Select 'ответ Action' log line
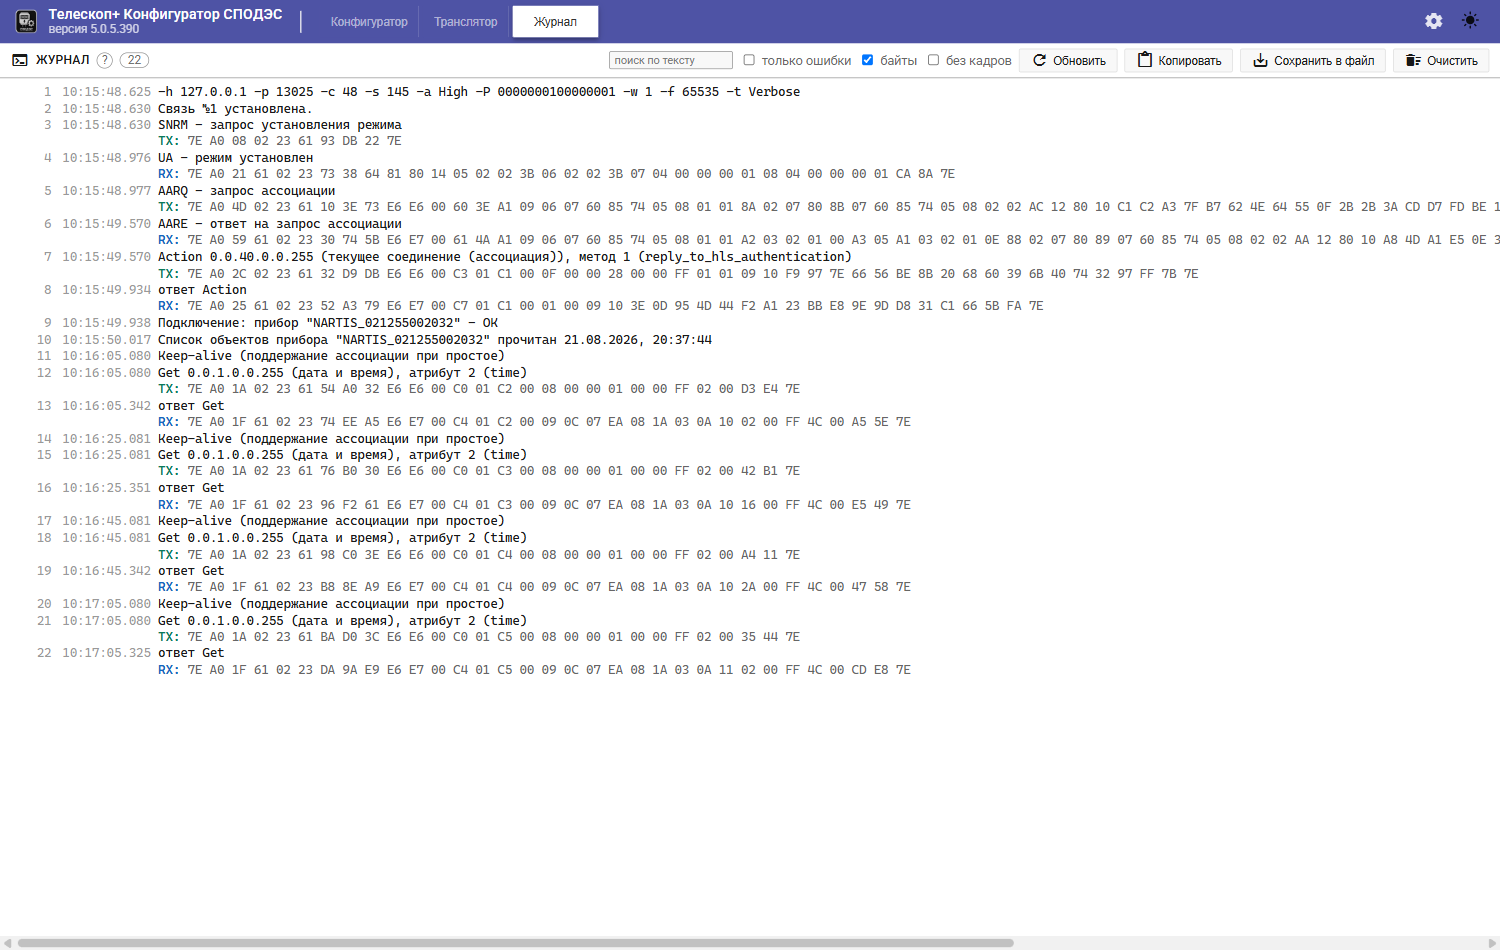The image size is (1500, 950). coord(202,290)
